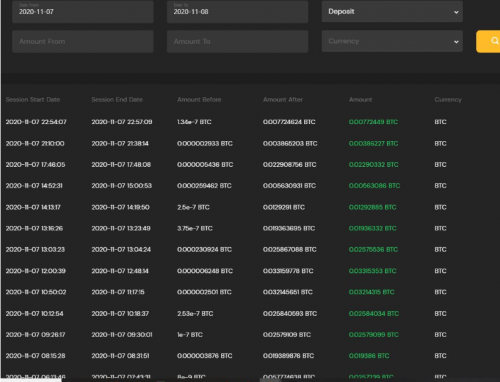Focus the Amount From input

[x=83, y=41]
